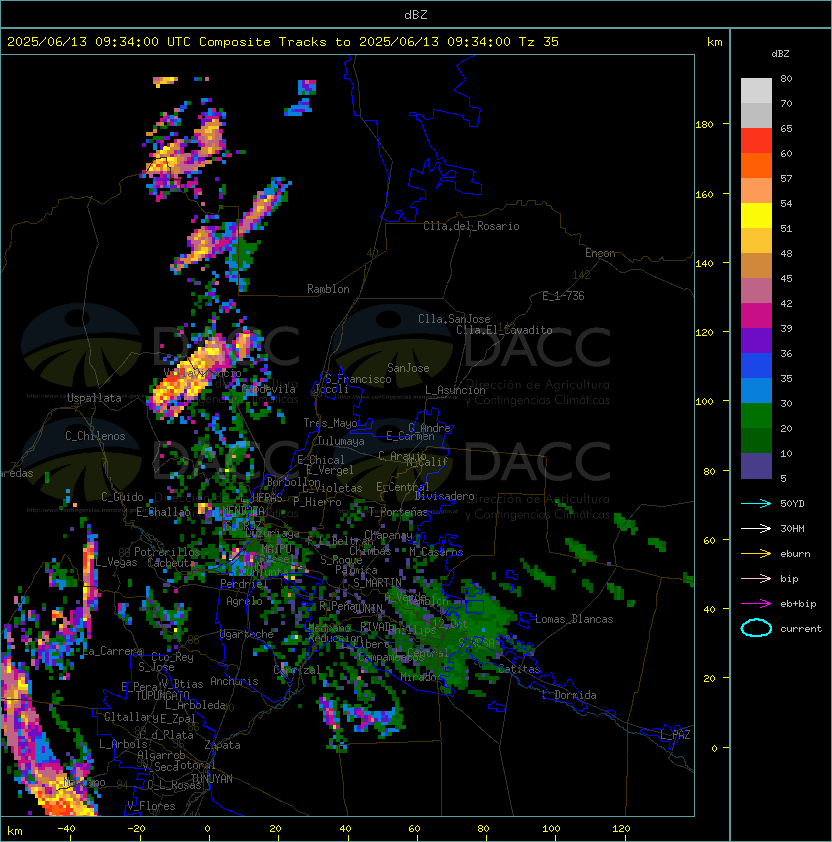Click the yellow eburn arrow icon
Viewport: 832px width, 842px height.
[x=756, y=554]
